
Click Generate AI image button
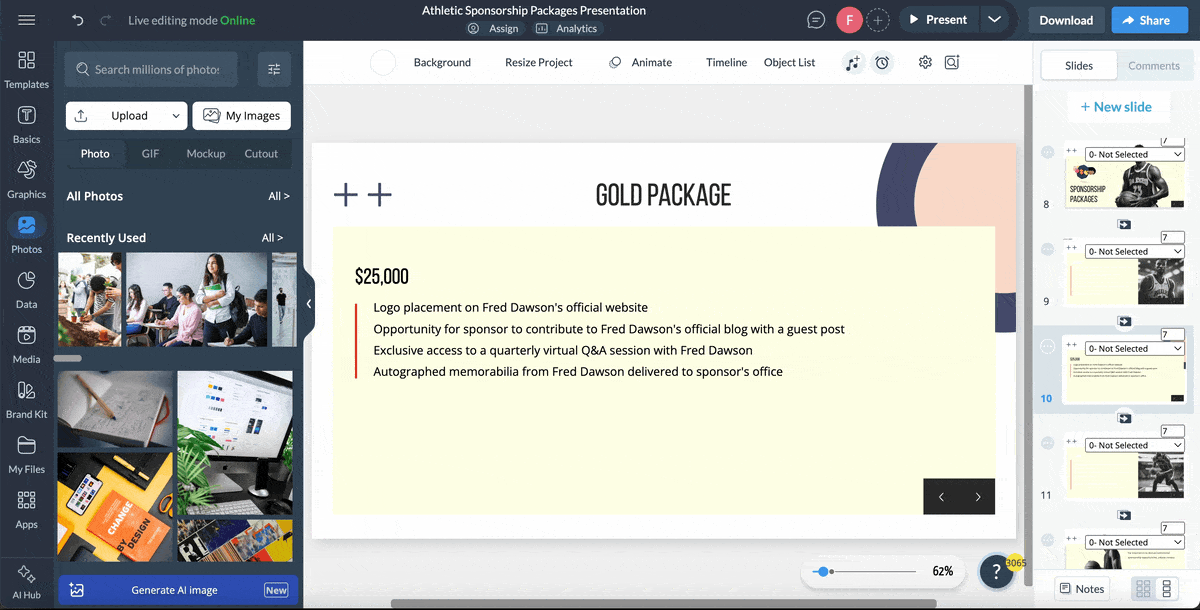click(175, 590)
